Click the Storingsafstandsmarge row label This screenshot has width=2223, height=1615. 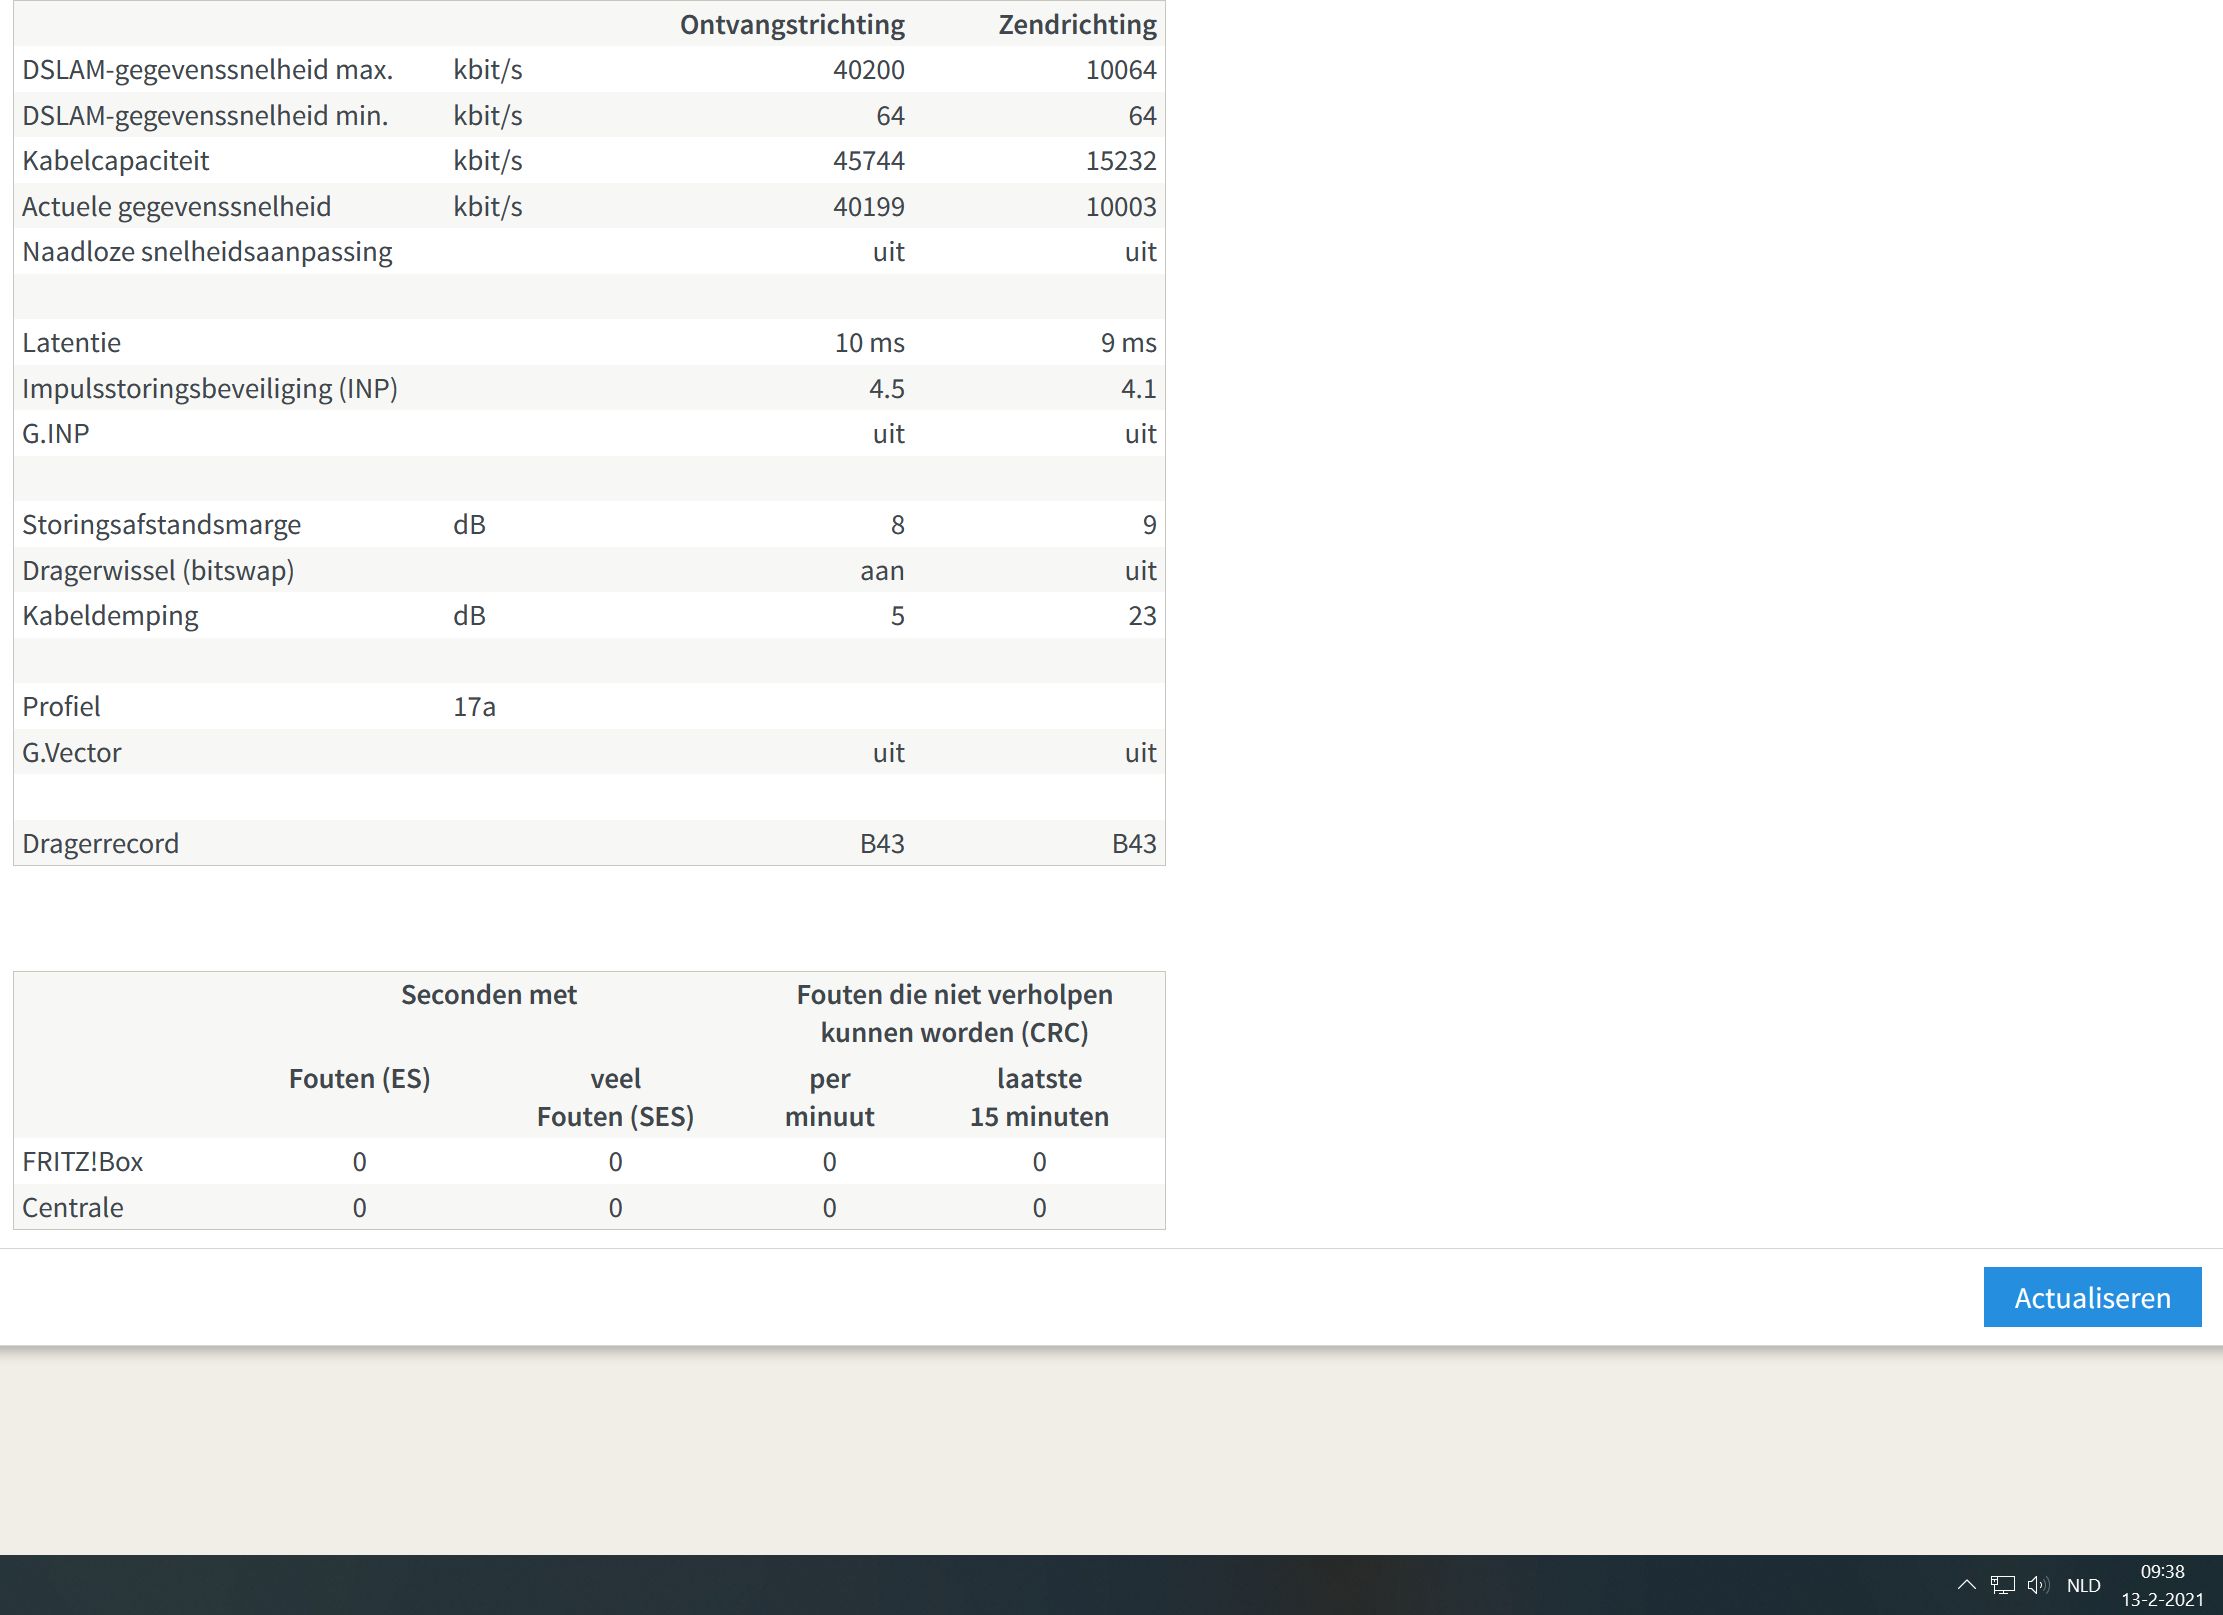162,525
